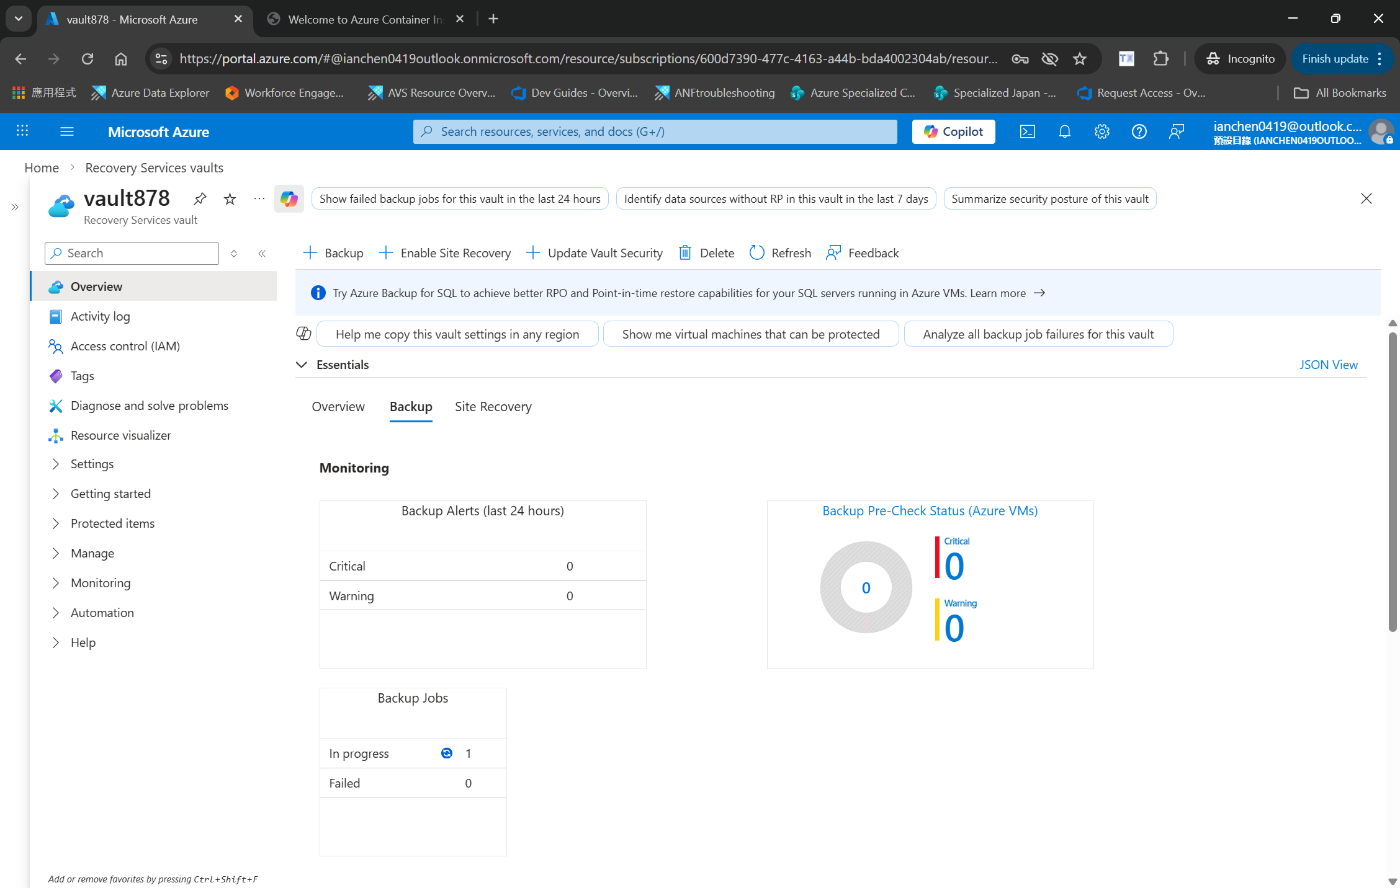This screenshot has width=1400, height=888.
Task: Mark vault878 as favorite star
Action: [x=230, y=199]
